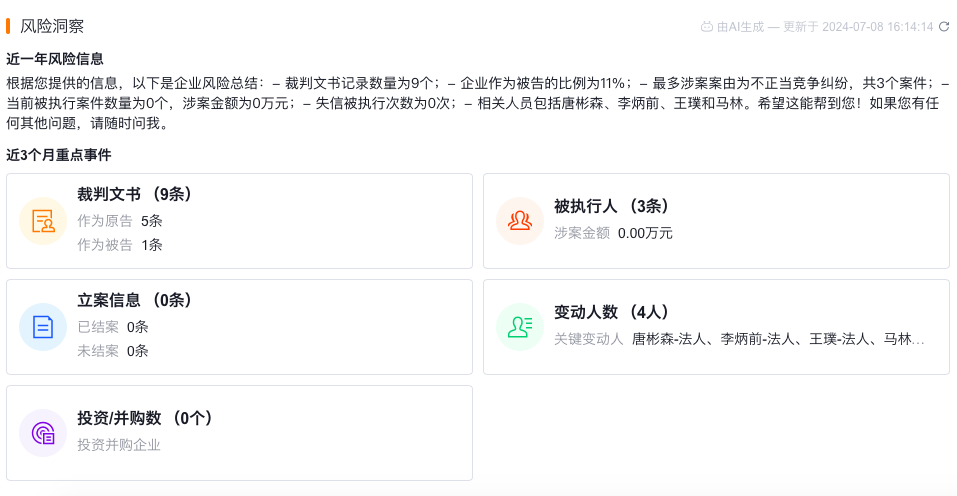Click the 涉案金额 0.00万元 entry
Image resolution: width=957 pixels, height=496 pixels.
click(613, 233)
